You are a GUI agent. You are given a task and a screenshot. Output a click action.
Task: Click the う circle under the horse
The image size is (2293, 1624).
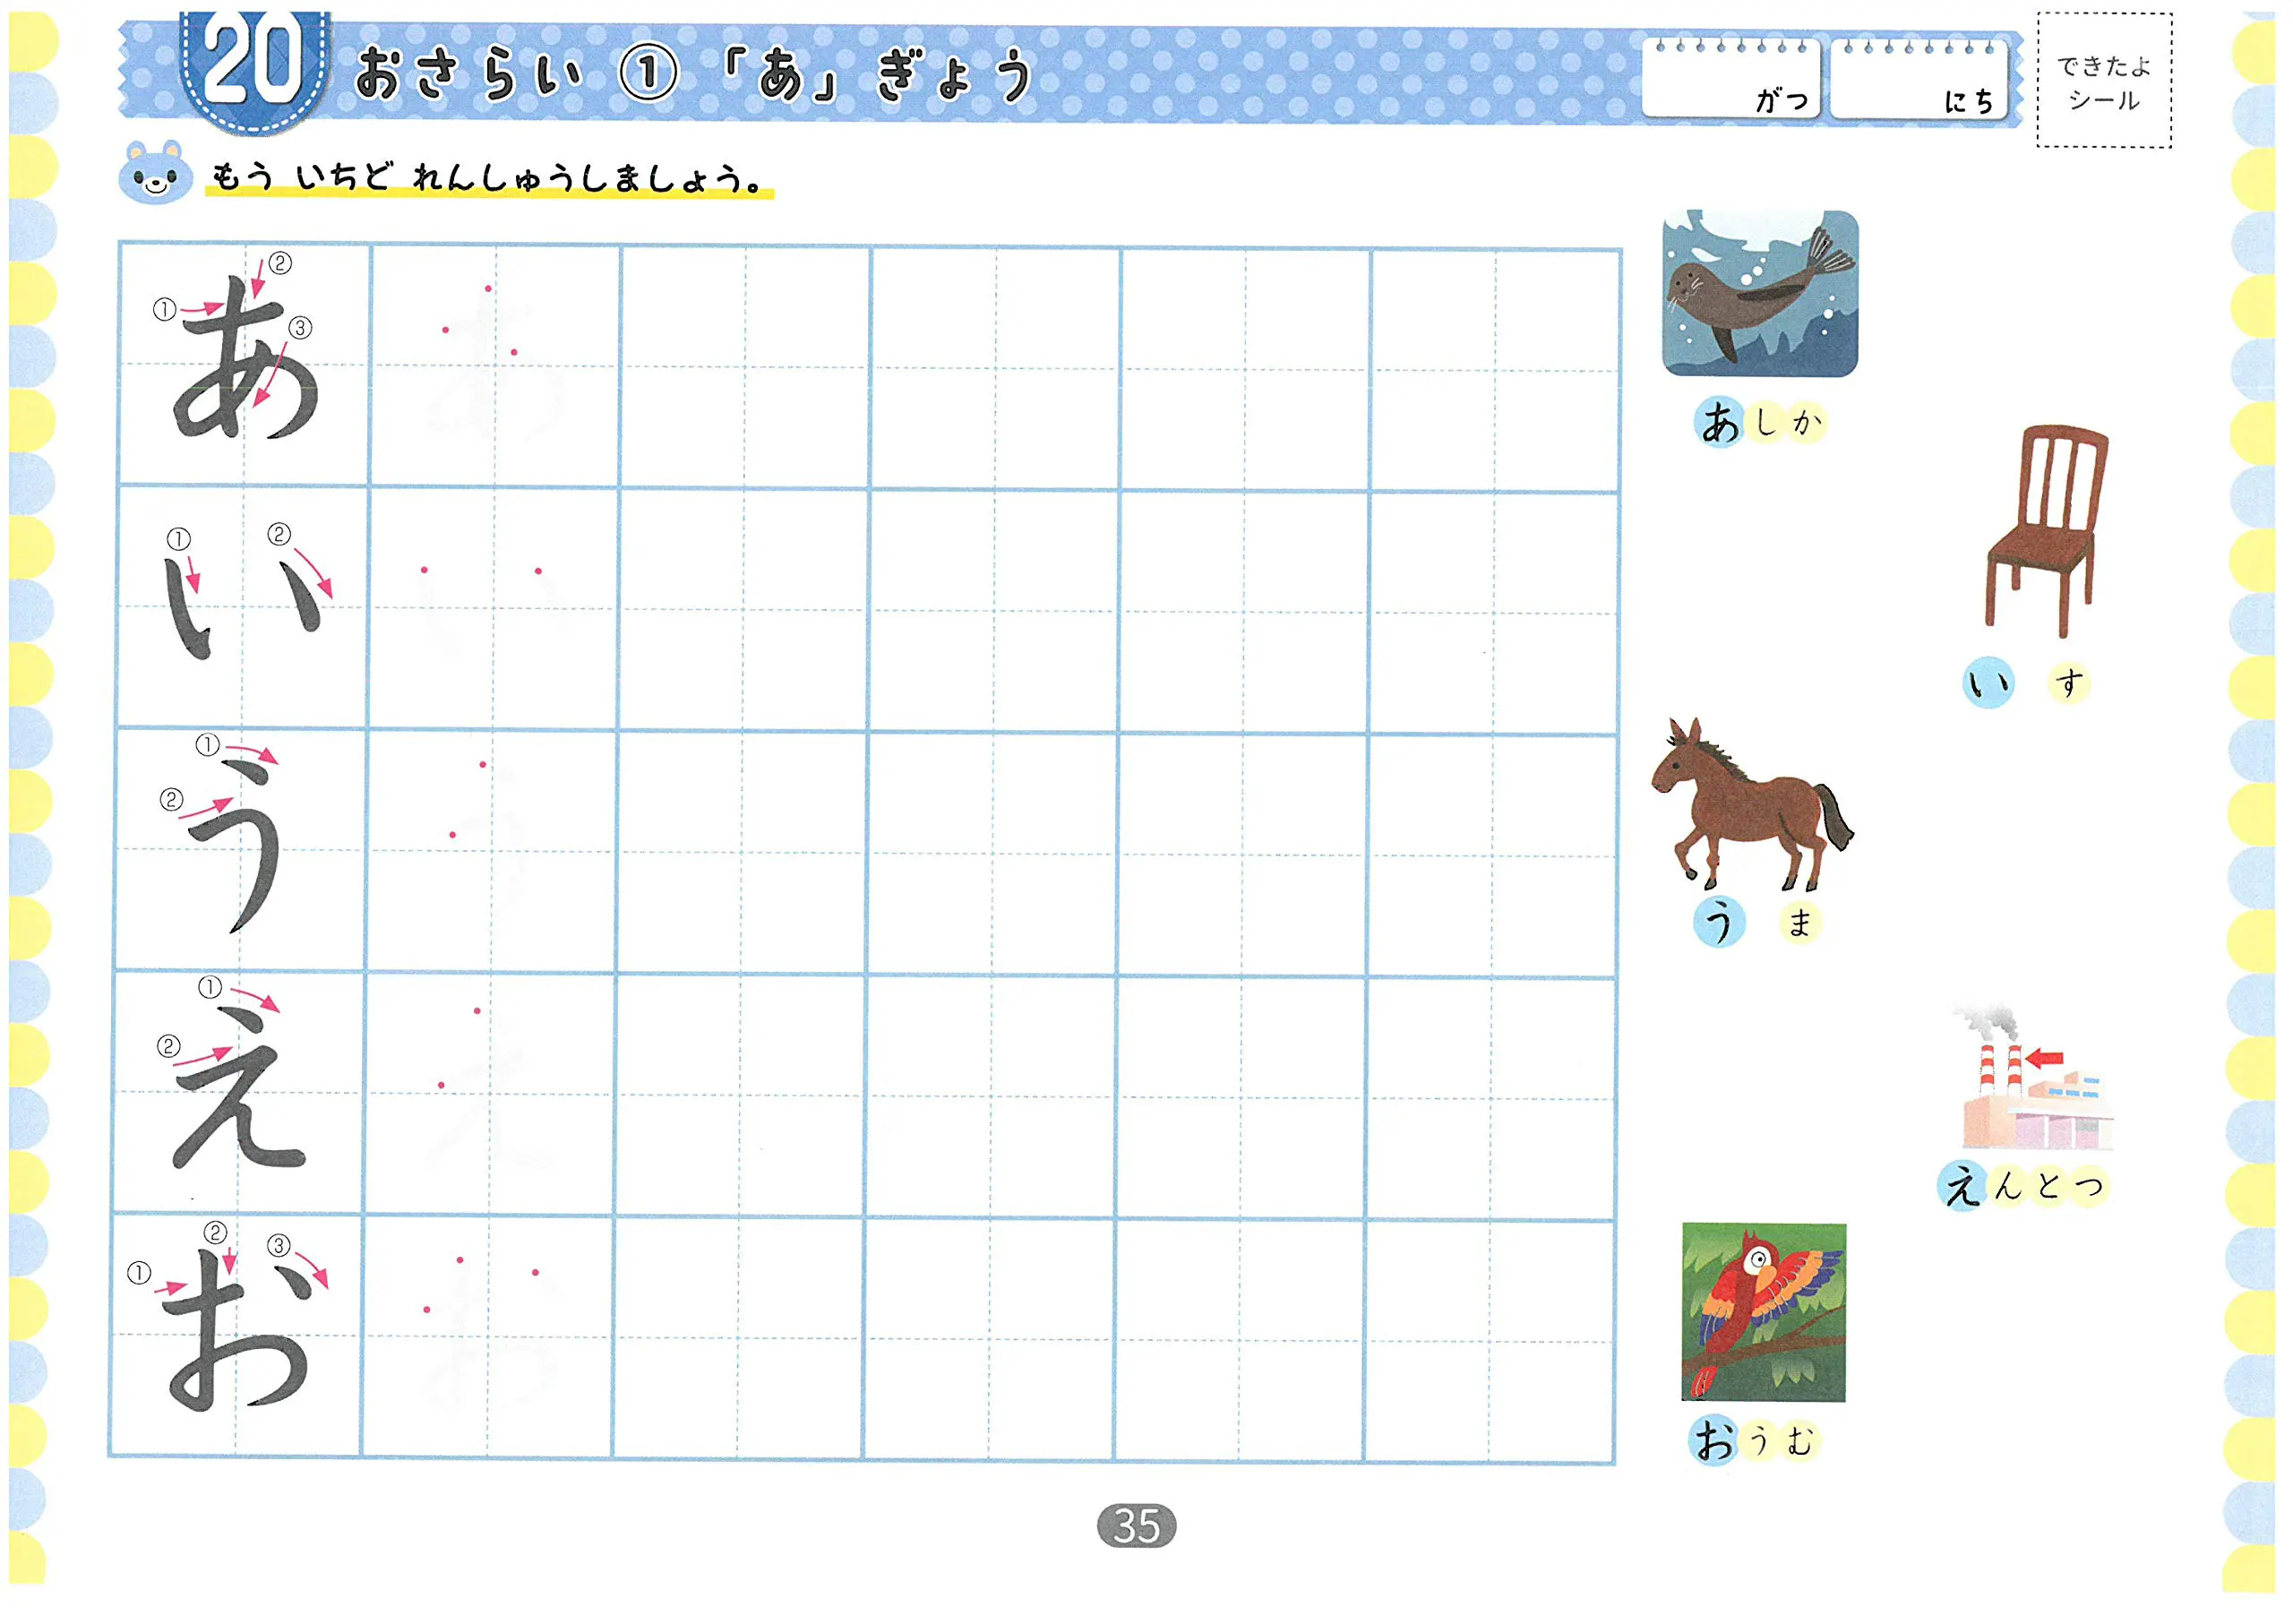click(x=1719, y=921)
